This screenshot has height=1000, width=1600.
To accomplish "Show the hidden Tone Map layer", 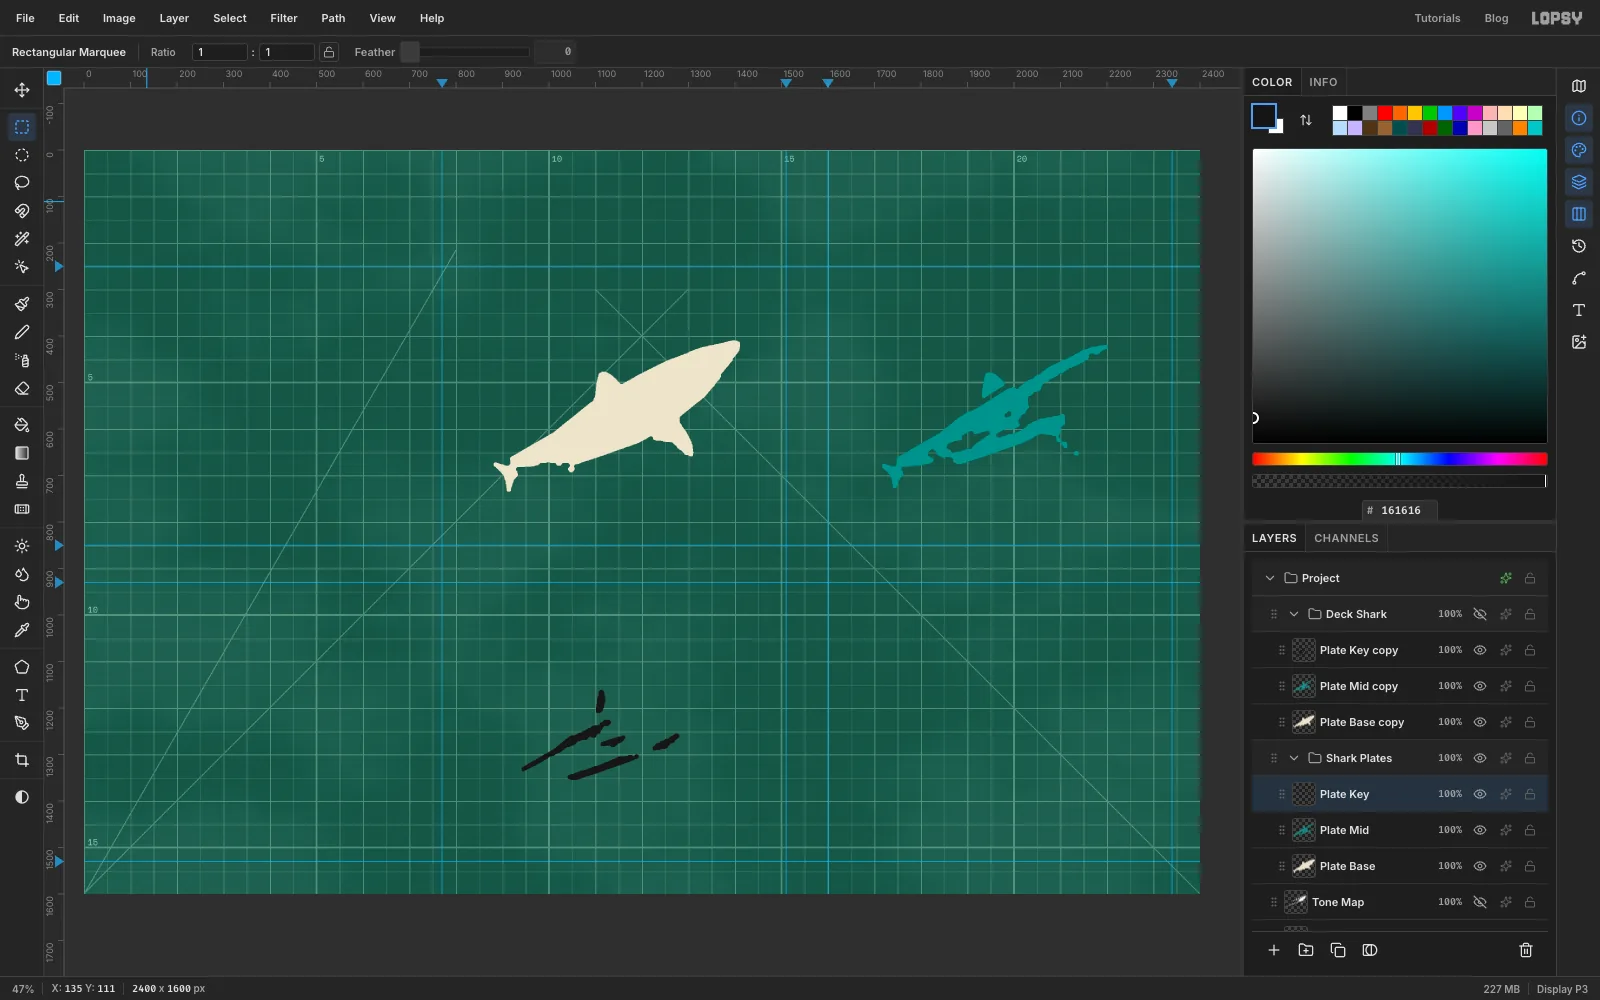I will pyautogui.click(x=1480, y=902).
